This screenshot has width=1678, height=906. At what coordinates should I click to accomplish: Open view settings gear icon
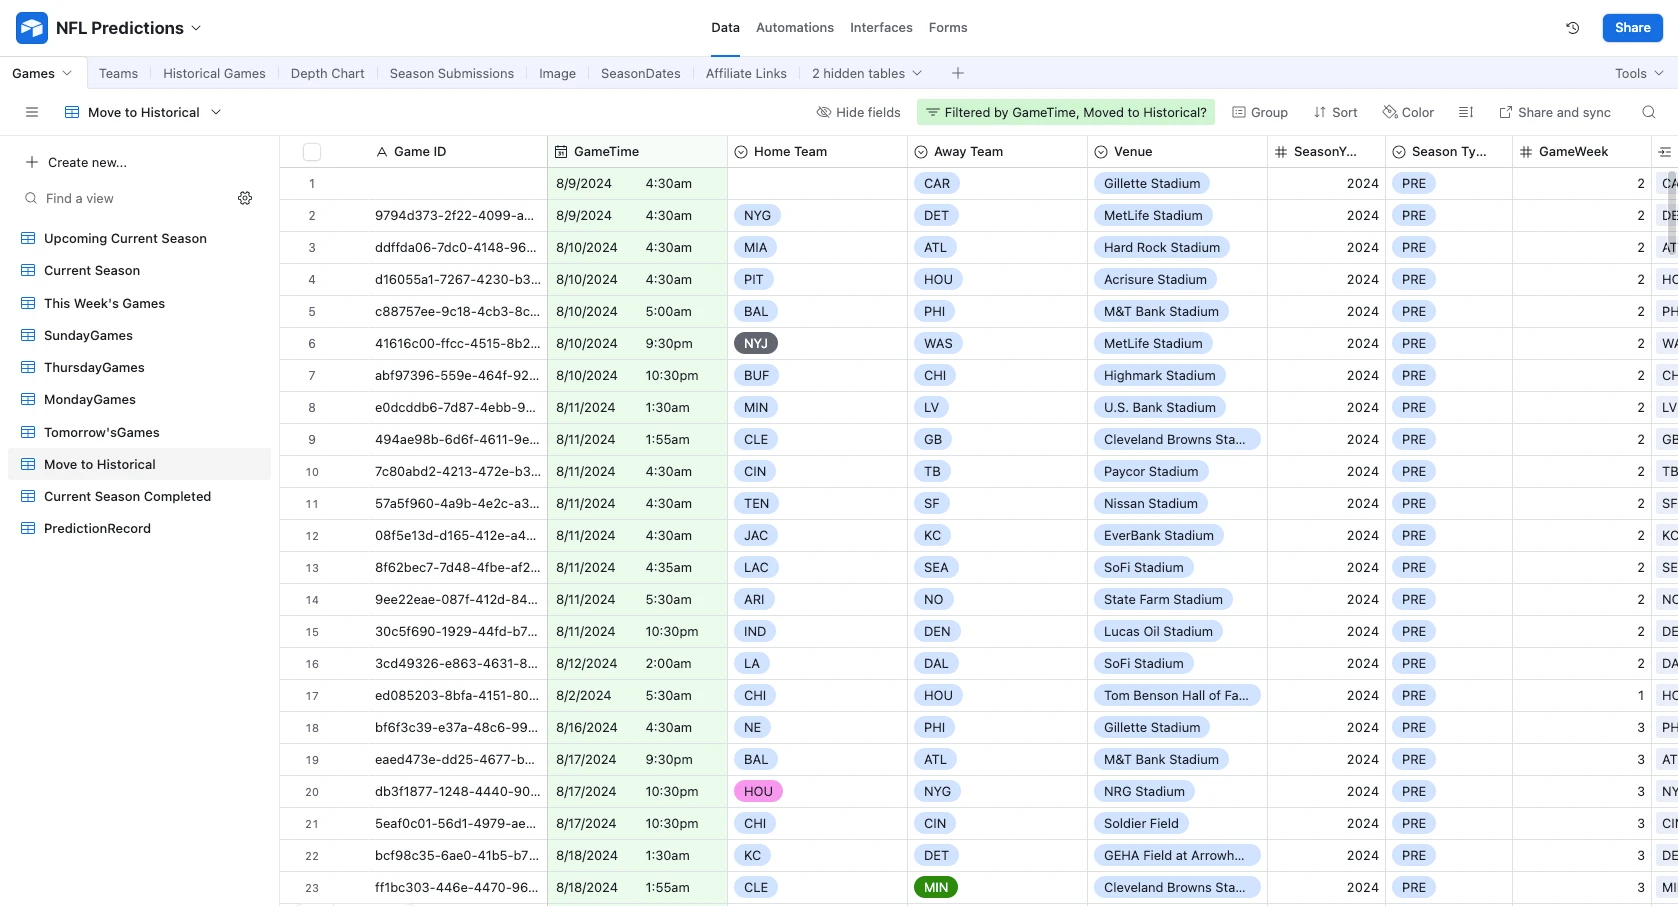coord(245,198)
